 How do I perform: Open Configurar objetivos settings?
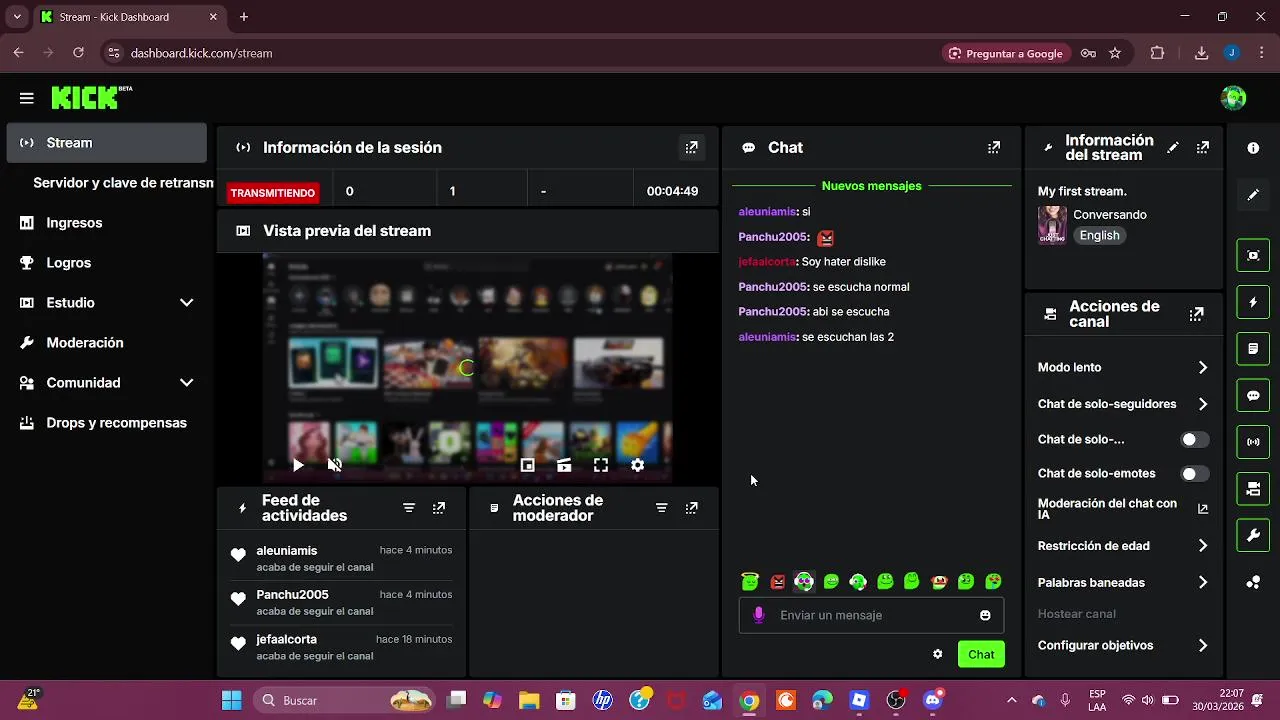1123,646
